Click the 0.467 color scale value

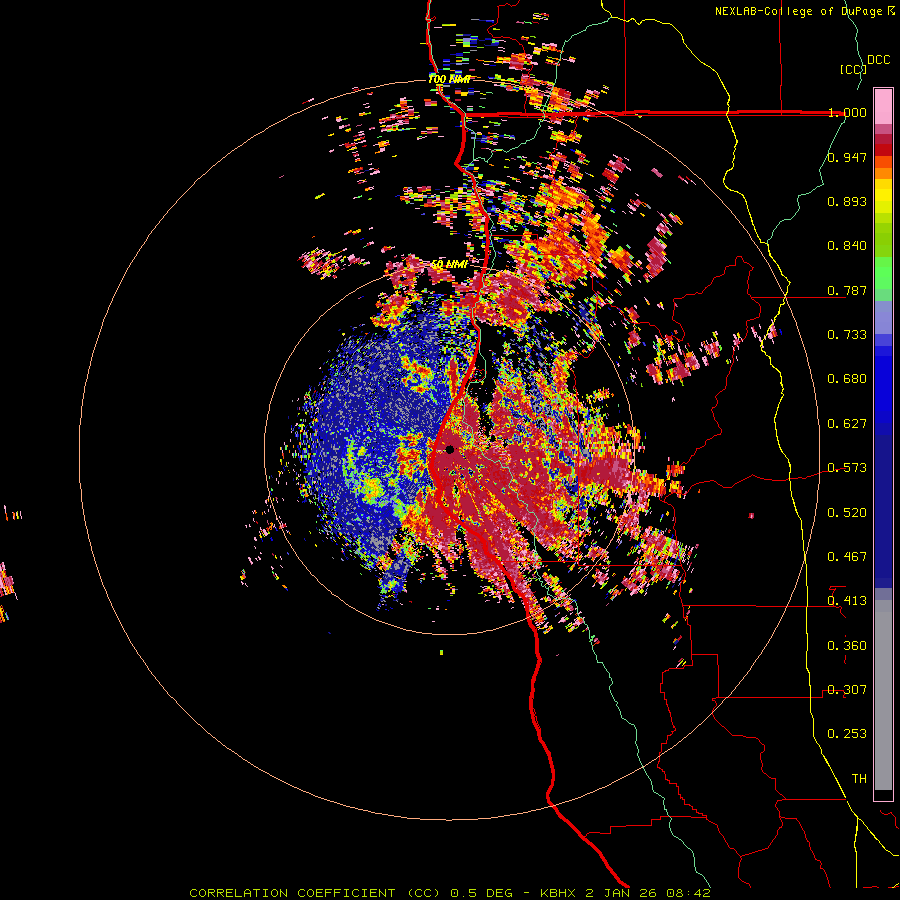[x=847, y=557]
